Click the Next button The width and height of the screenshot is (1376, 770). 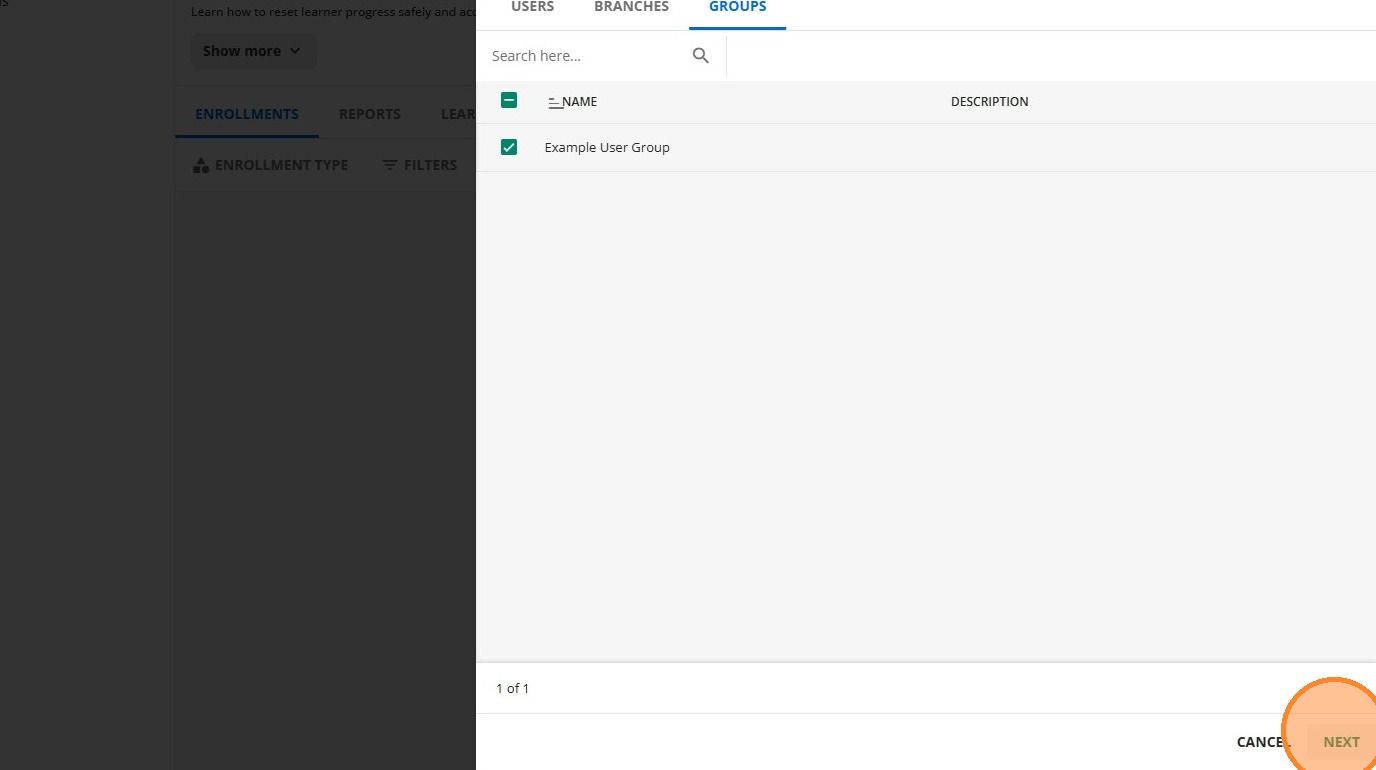coord(1341,742)
